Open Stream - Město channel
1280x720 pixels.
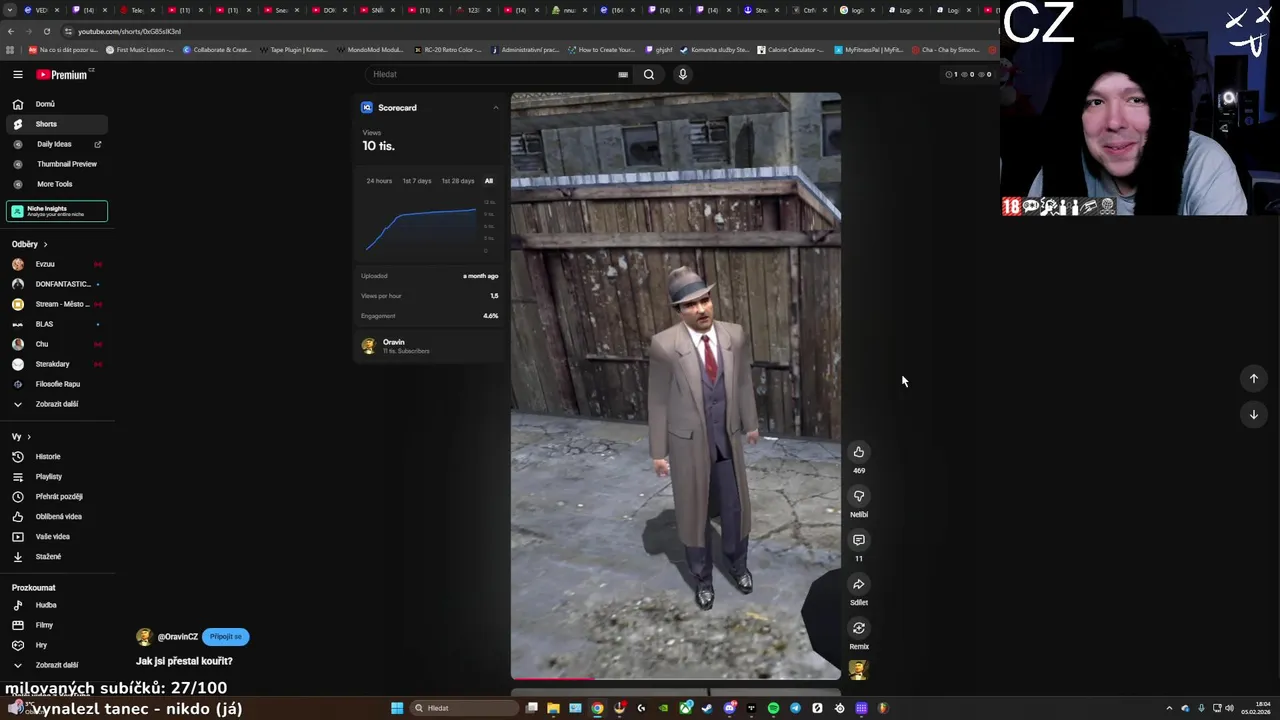57,304
